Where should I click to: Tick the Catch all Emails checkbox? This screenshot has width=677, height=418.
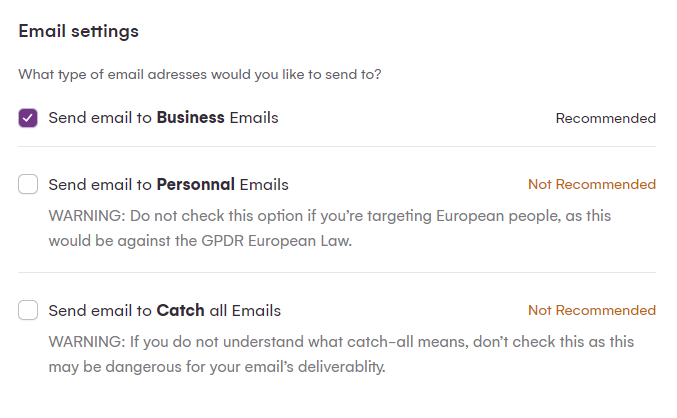coord(28,310)
